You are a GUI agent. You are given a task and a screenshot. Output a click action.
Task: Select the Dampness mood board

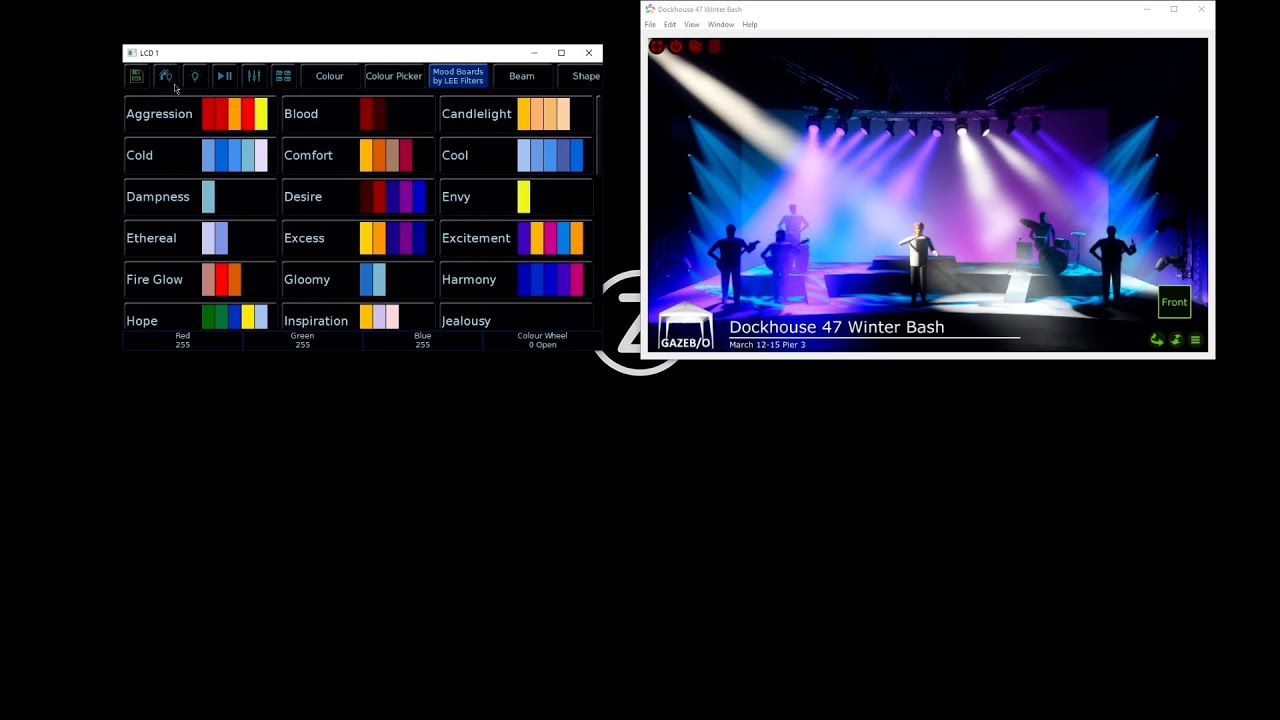pyautogui.click(x=200, y=197)
